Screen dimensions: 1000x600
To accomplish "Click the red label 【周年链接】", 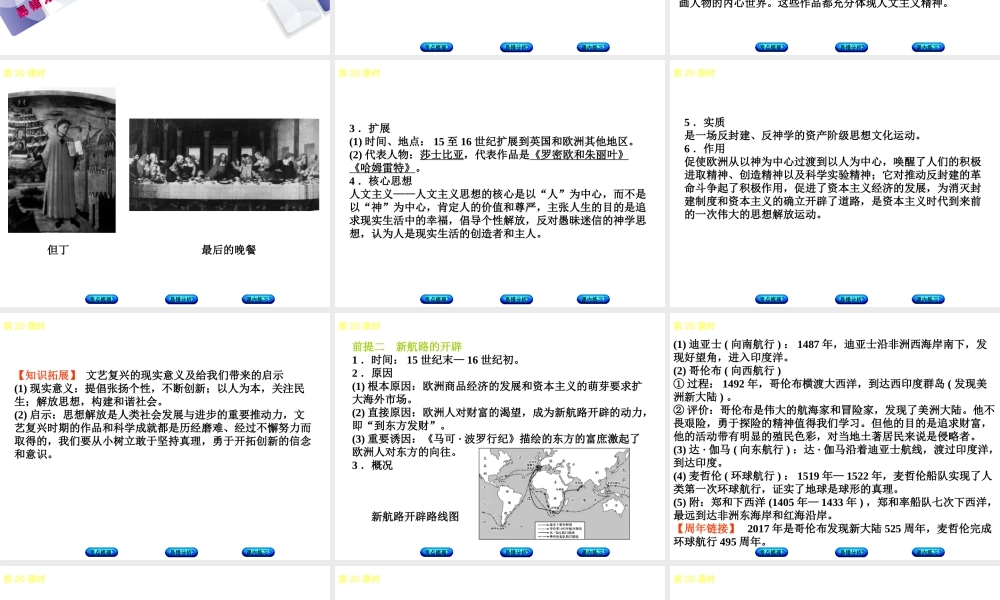I will [x=706, y=529].
